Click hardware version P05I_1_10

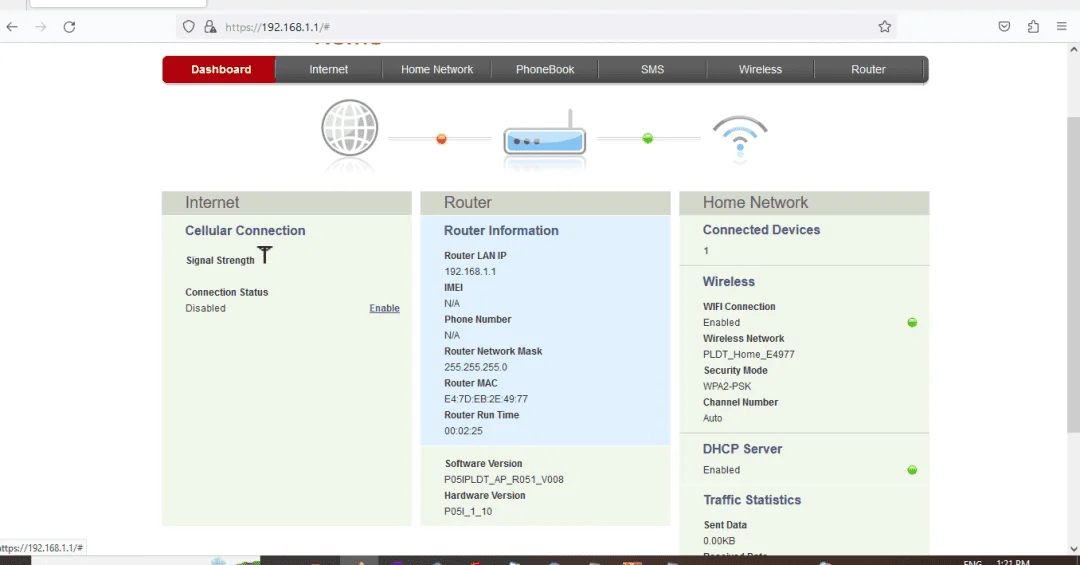[x=468, y=511]
